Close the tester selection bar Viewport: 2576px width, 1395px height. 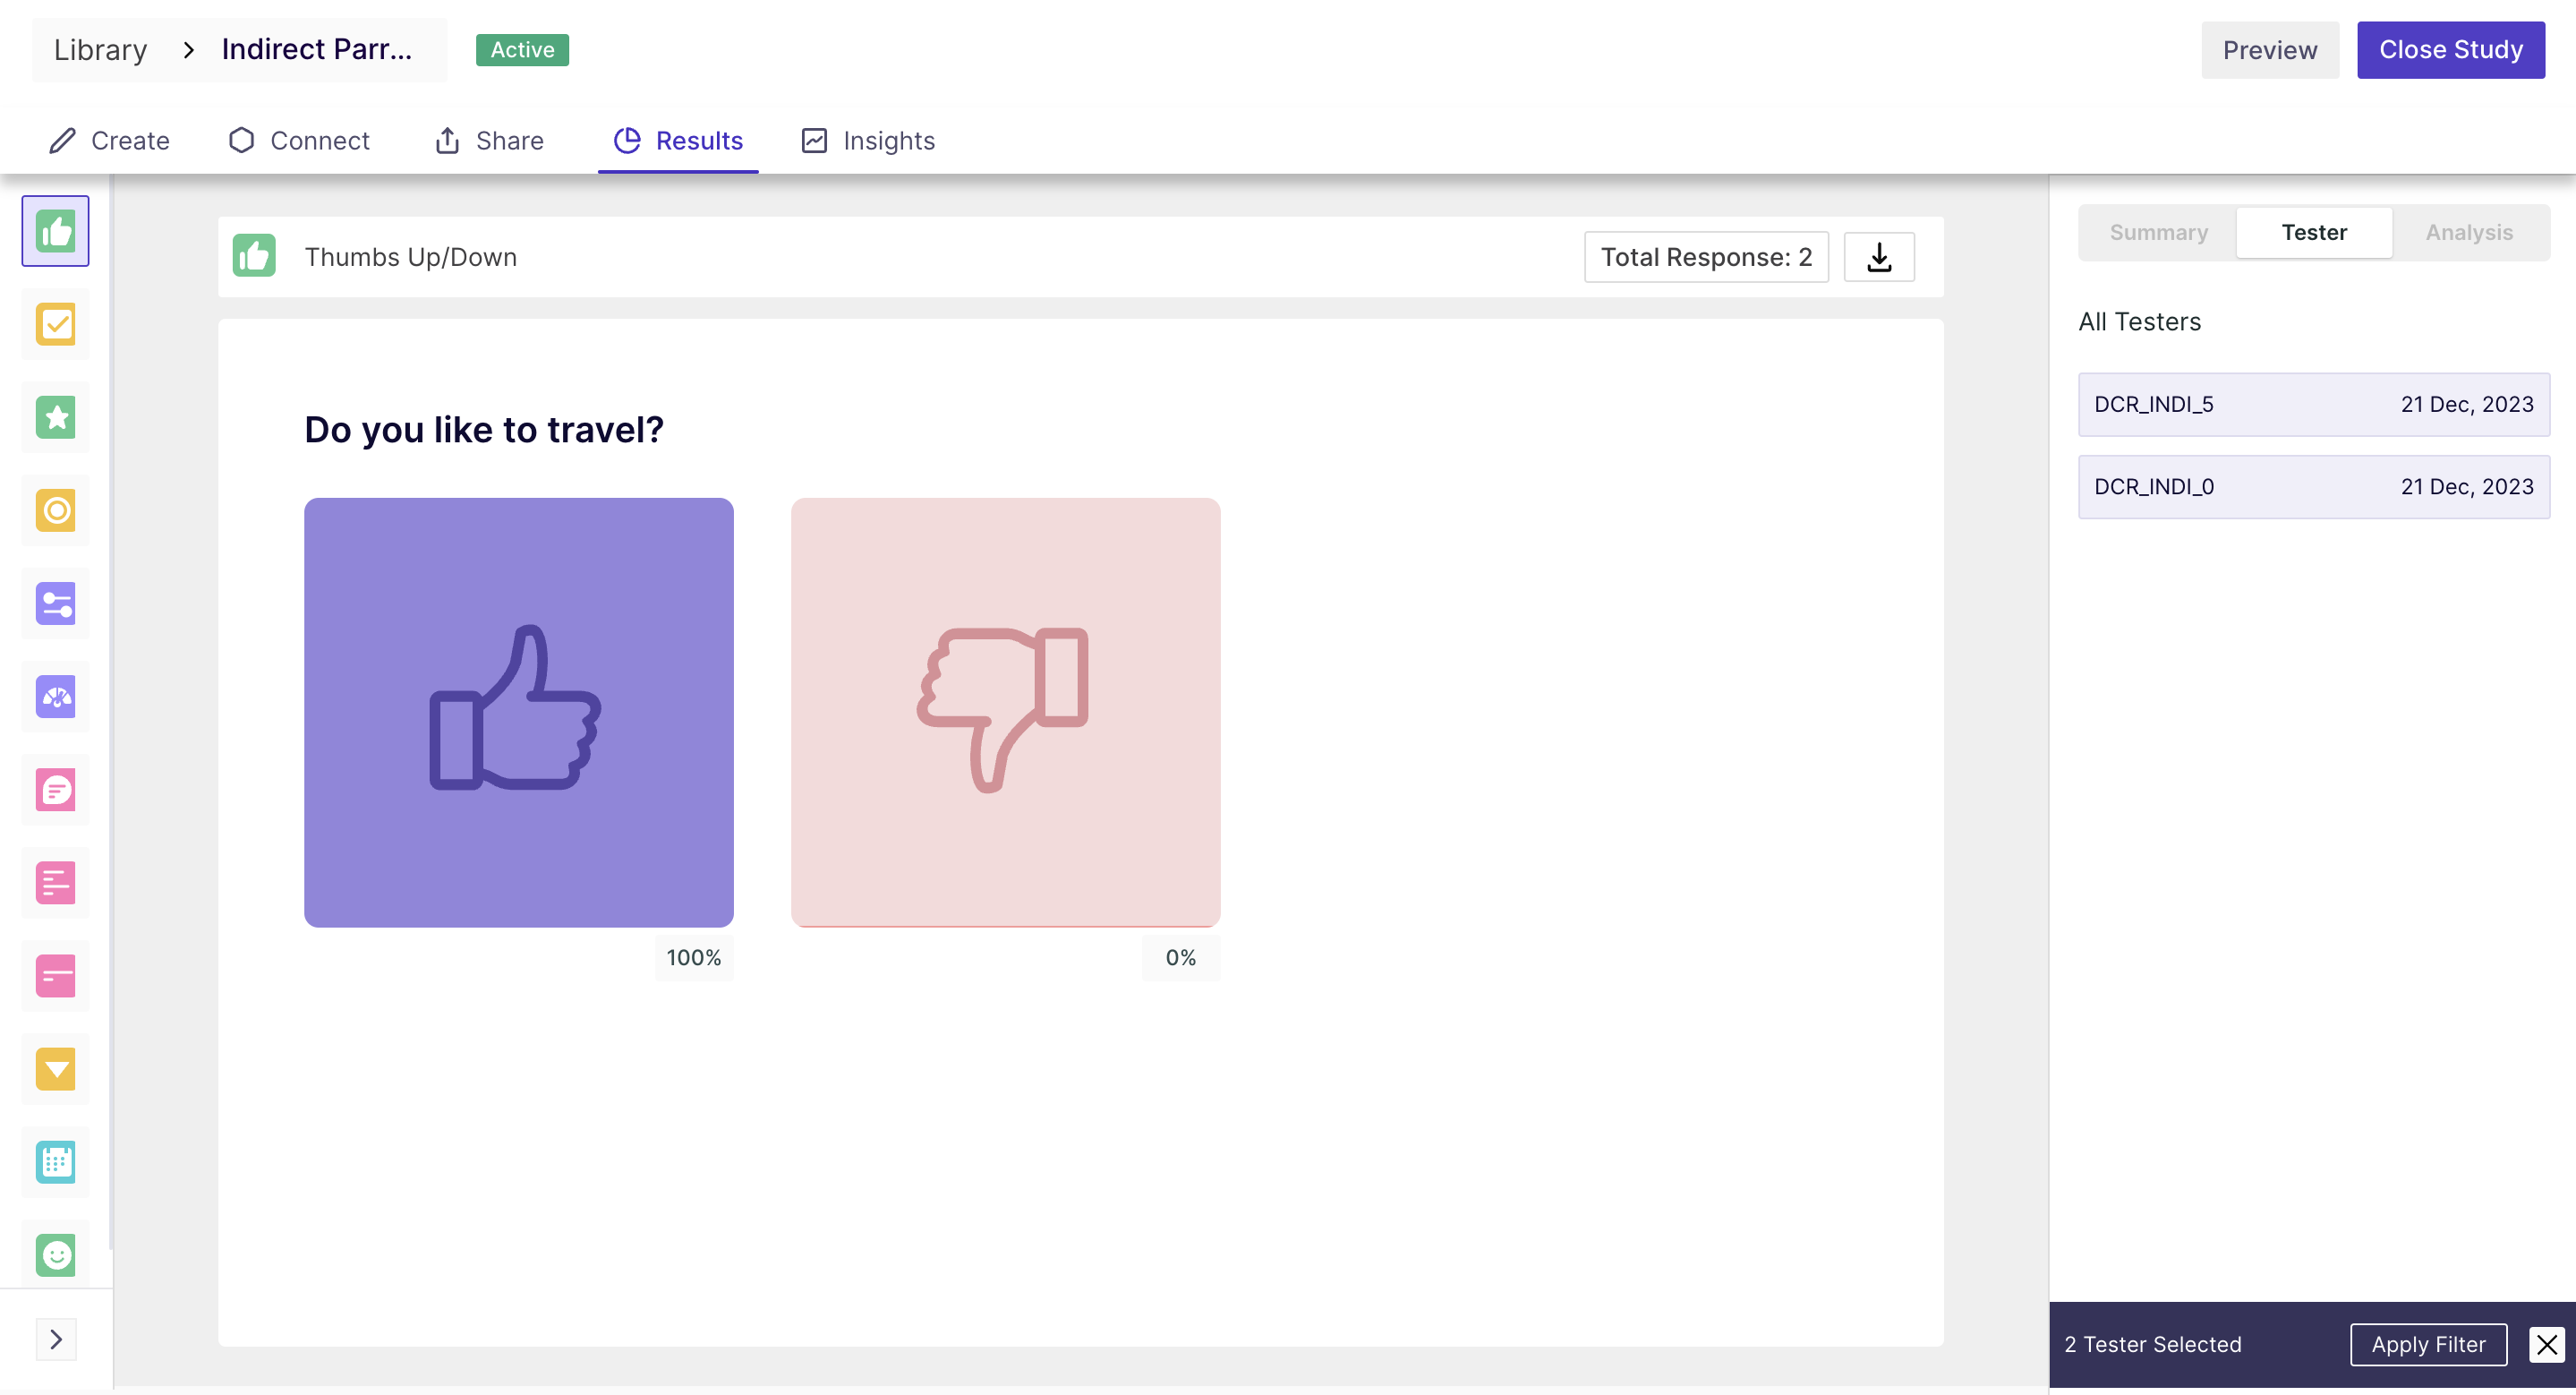click(2546, 1344)
